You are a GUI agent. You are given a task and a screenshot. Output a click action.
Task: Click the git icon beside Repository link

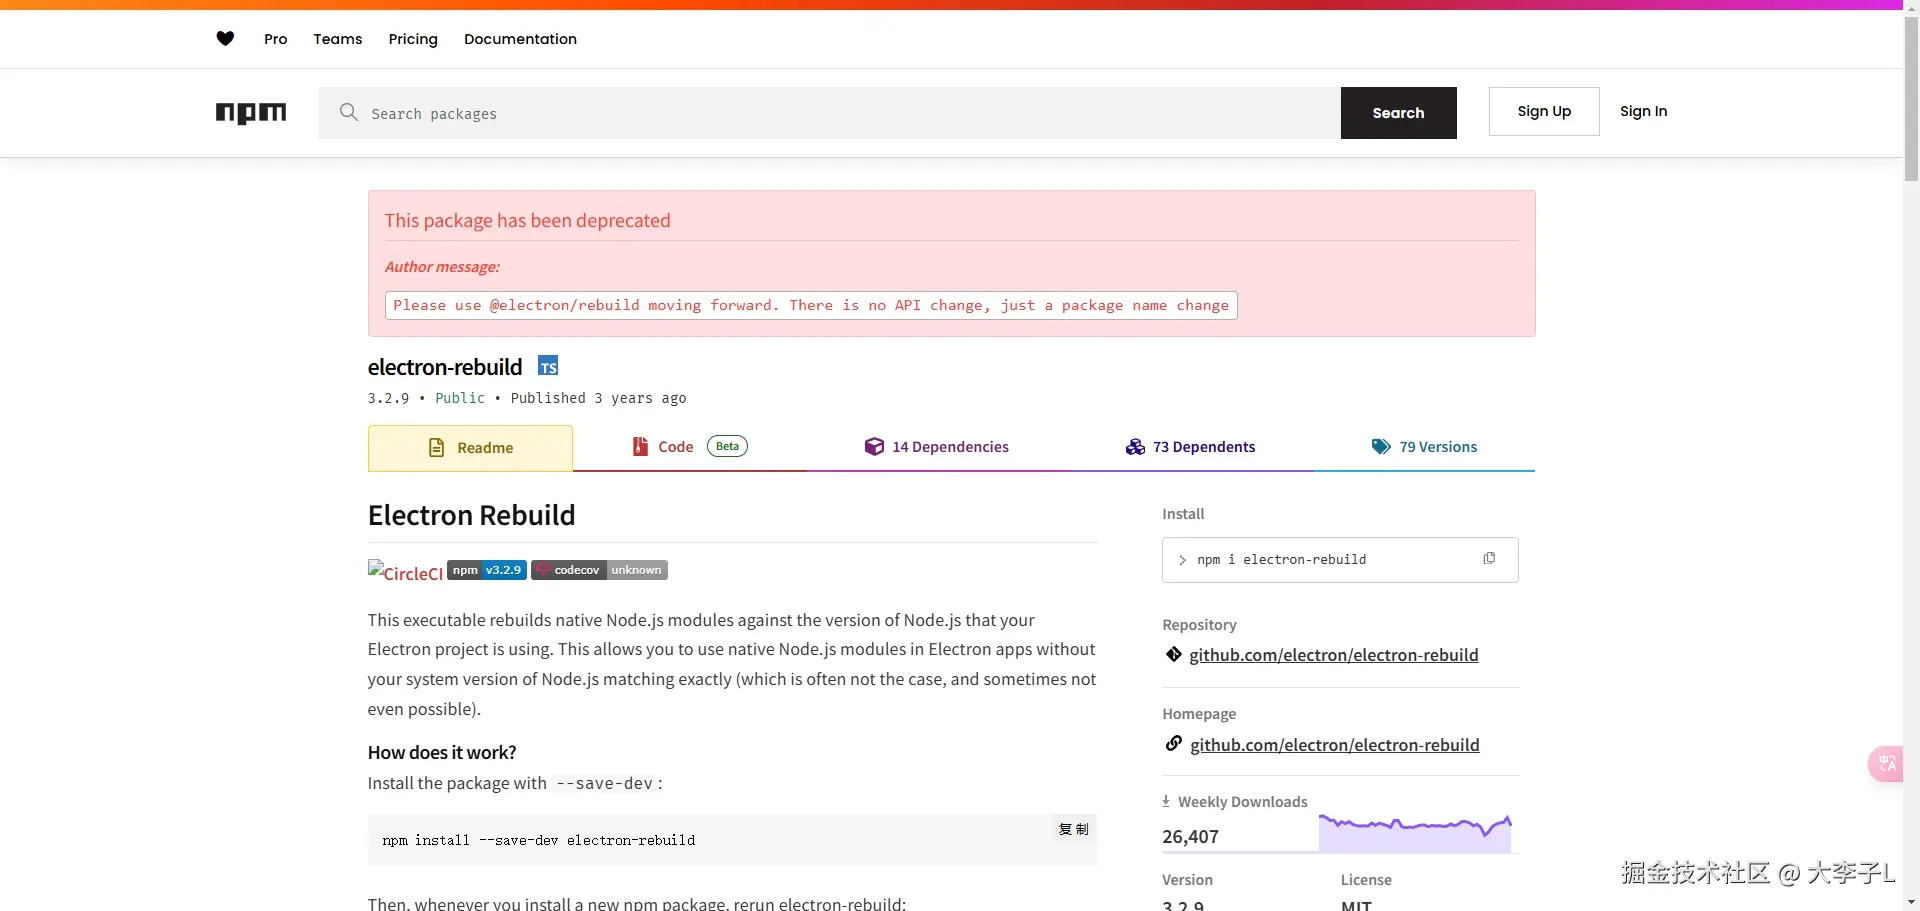(x=1174, y=655)
